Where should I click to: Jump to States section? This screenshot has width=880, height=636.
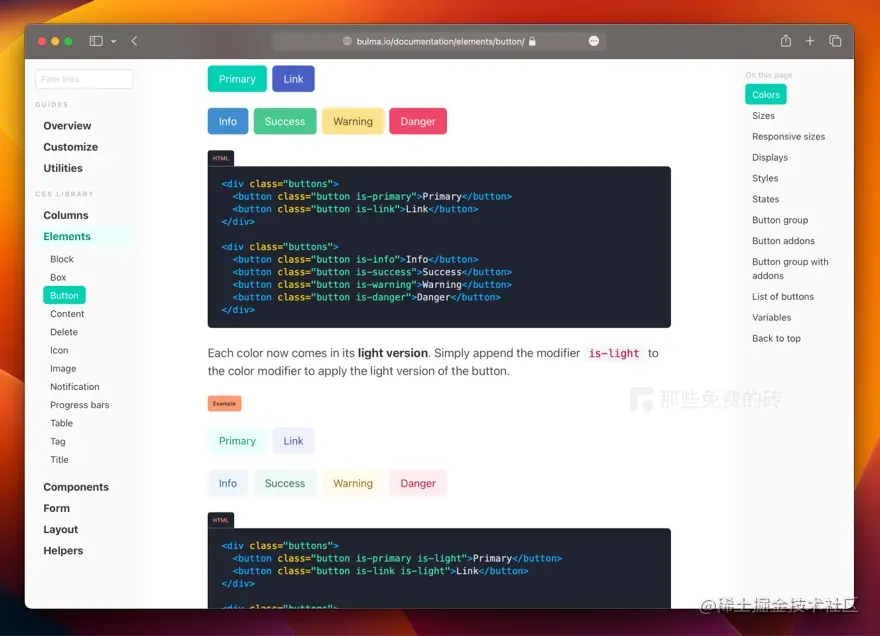coord(766,199)
